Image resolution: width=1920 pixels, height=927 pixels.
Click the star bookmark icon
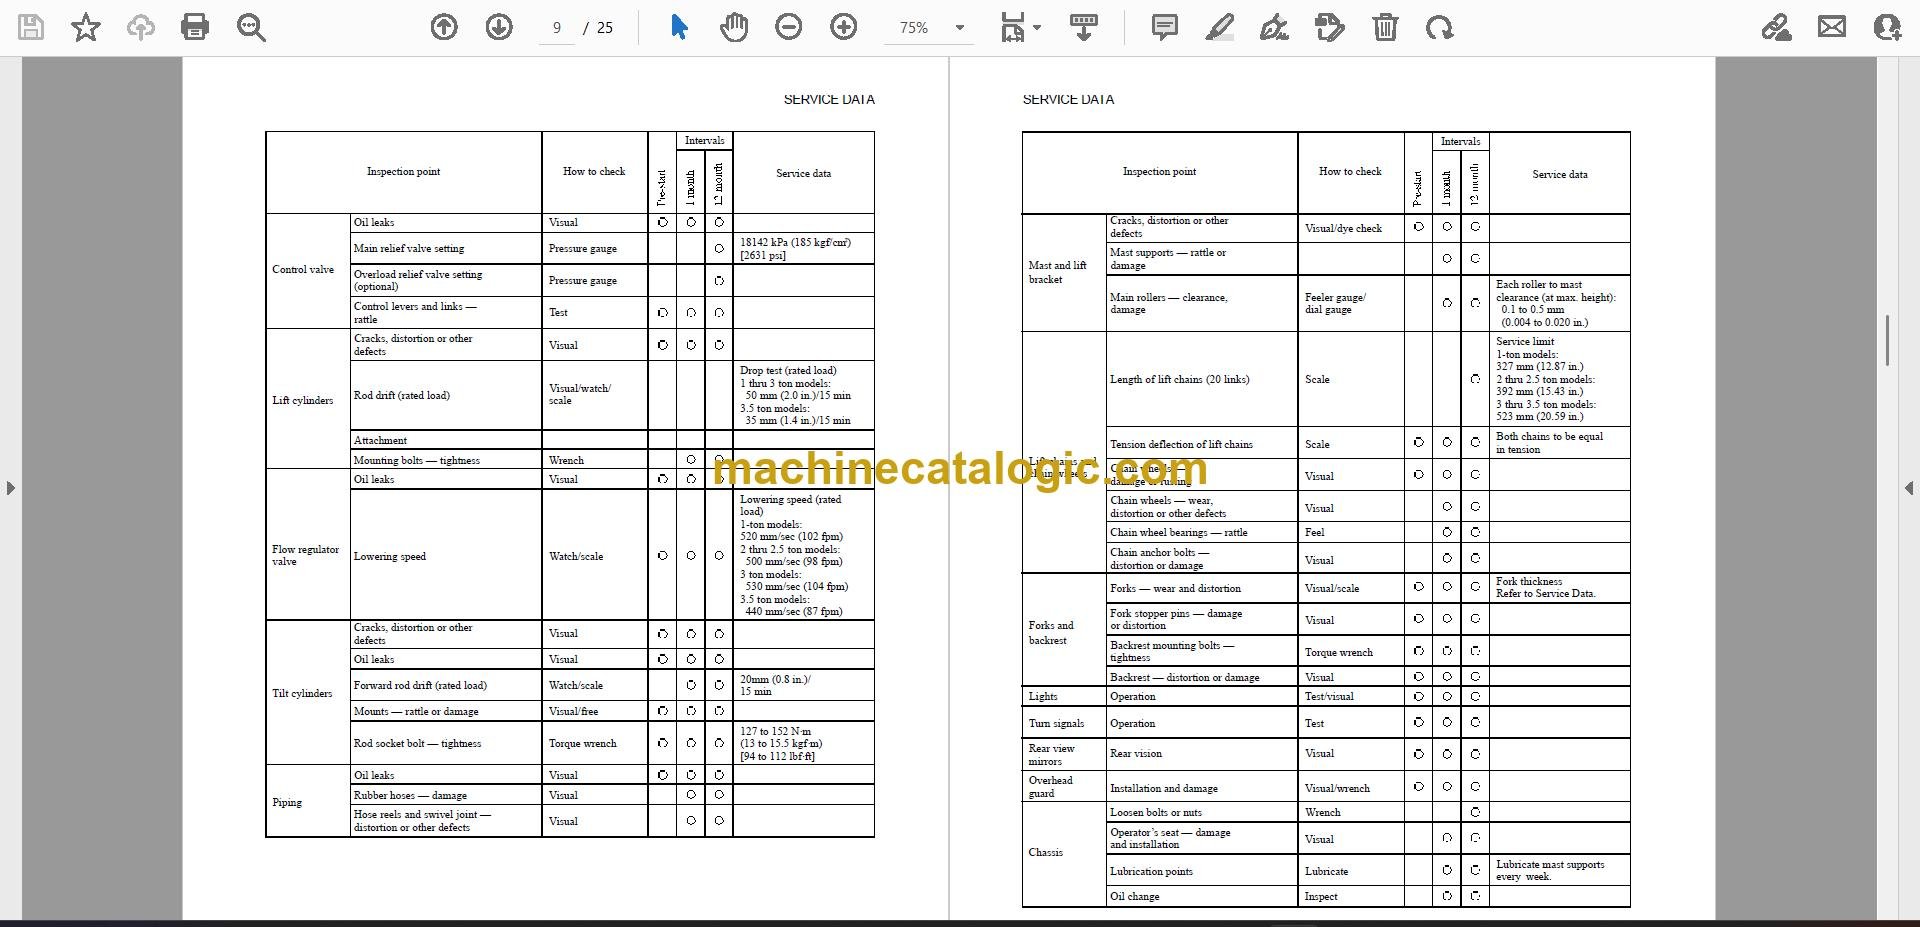pos(86,28)
